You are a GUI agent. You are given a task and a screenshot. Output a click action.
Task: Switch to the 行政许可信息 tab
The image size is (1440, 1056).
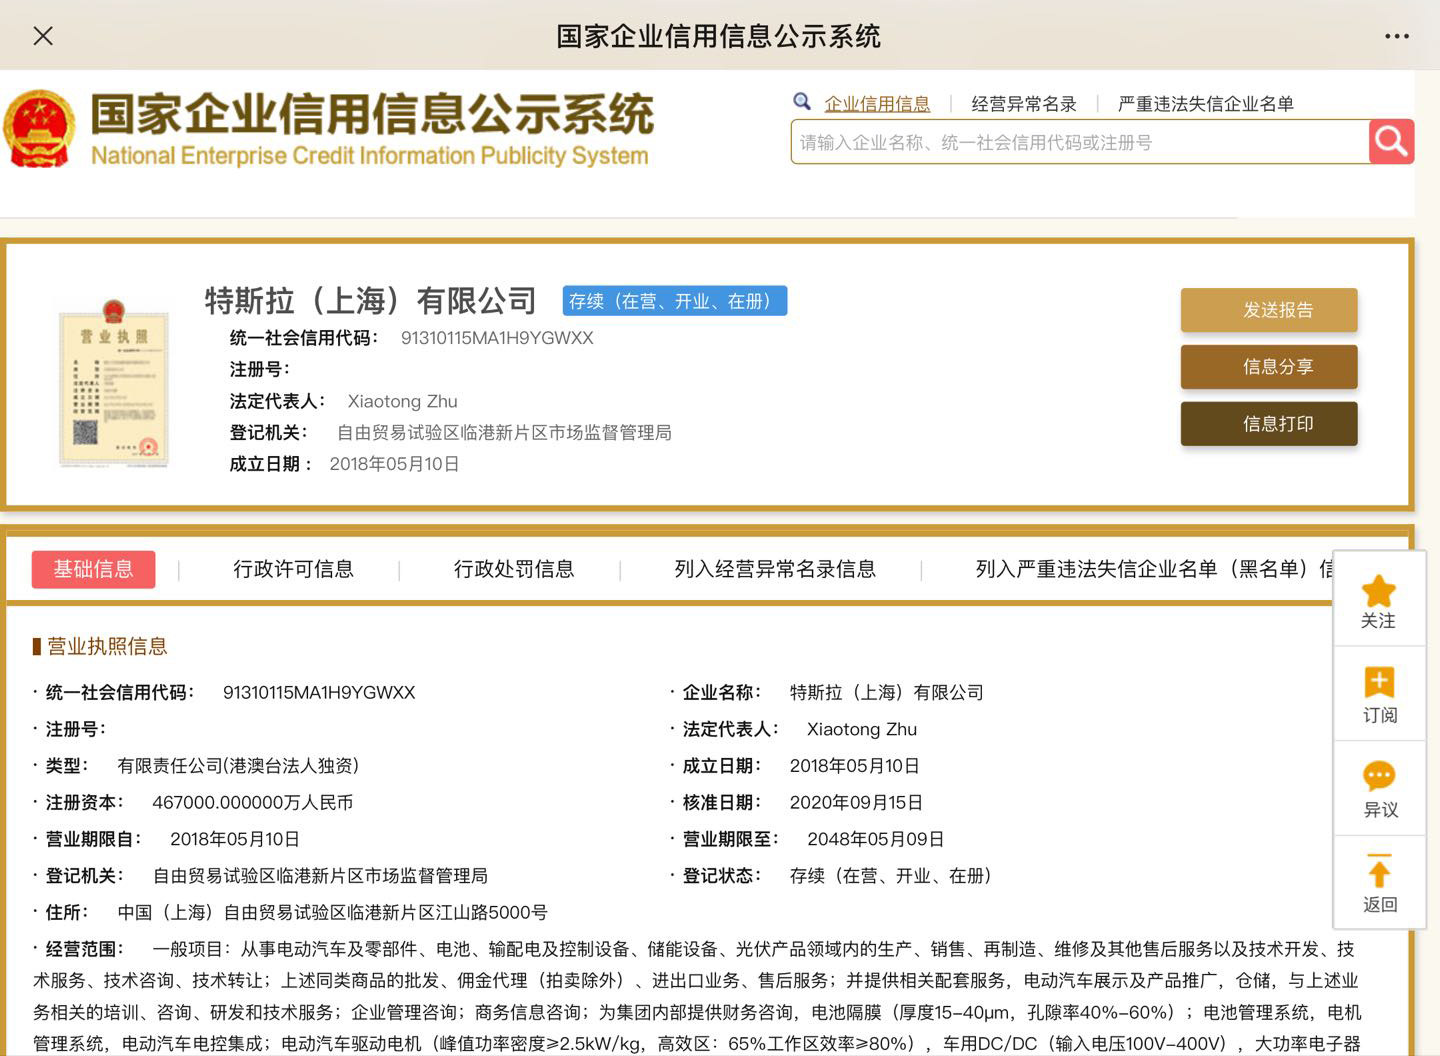(293, 569)
